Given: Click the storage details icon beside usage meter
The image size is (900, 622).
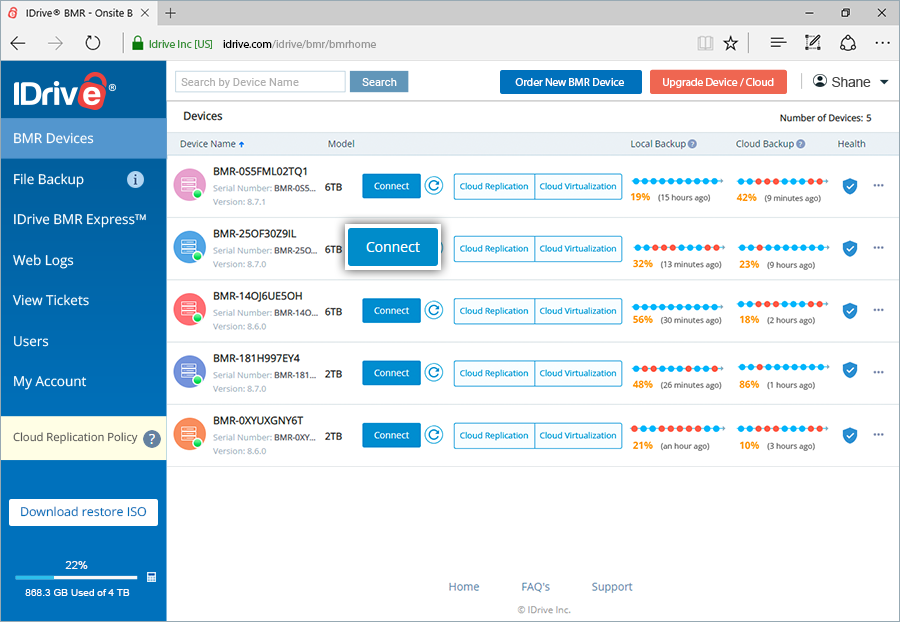Looking at the screenshot, I should click(151, 577).
